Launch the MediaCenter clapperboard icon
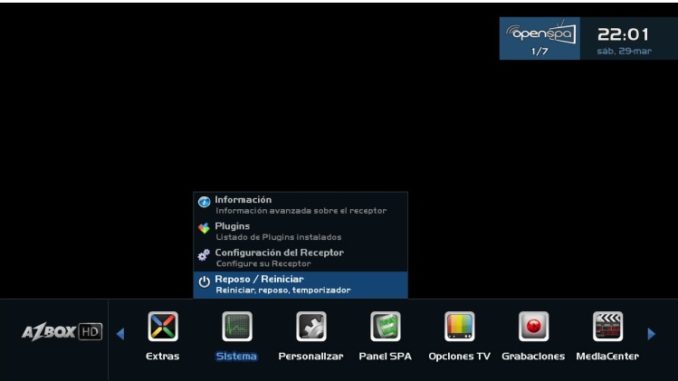 click(608, 327)
